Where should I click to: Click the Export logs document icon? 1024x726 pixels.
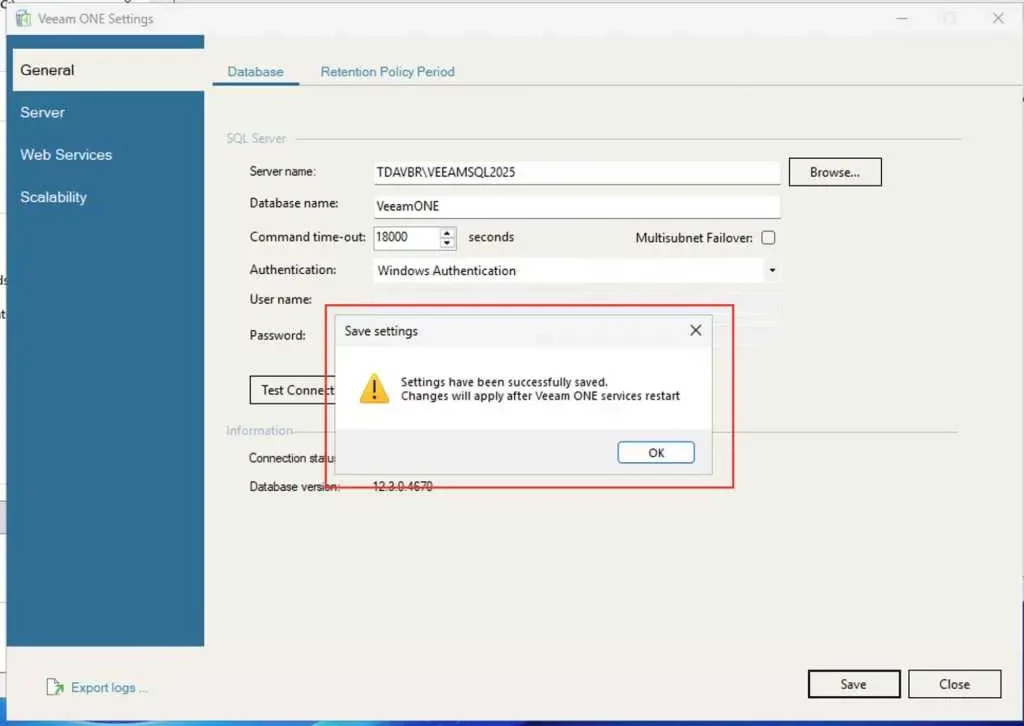(55, 687)
